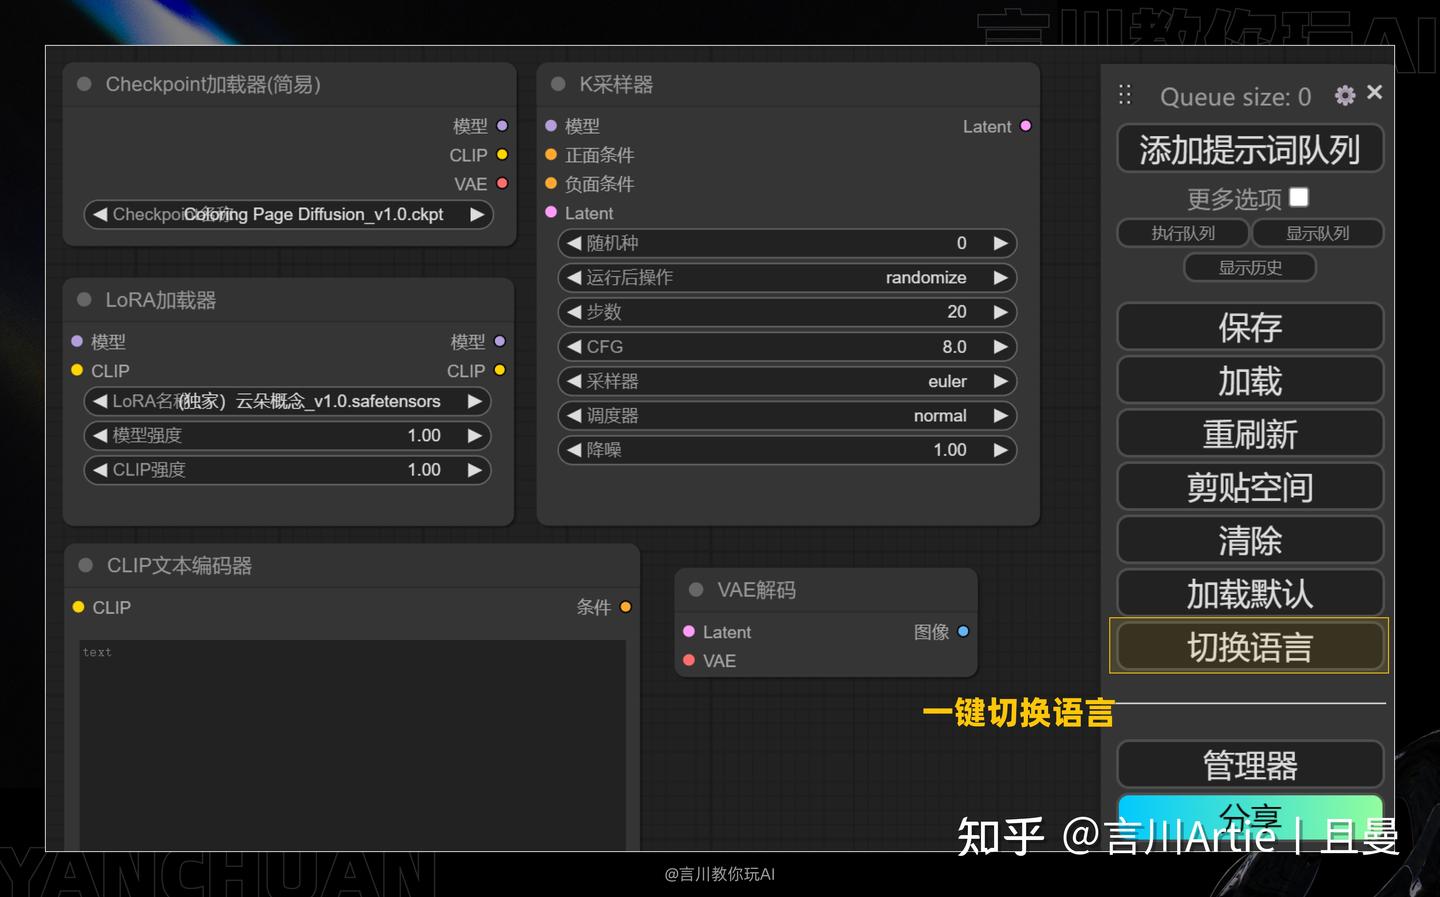Image resolution: width=1440 pixels, height=897 pixels.
Task: Click the 分享 share button
Action: point(1249,815)
